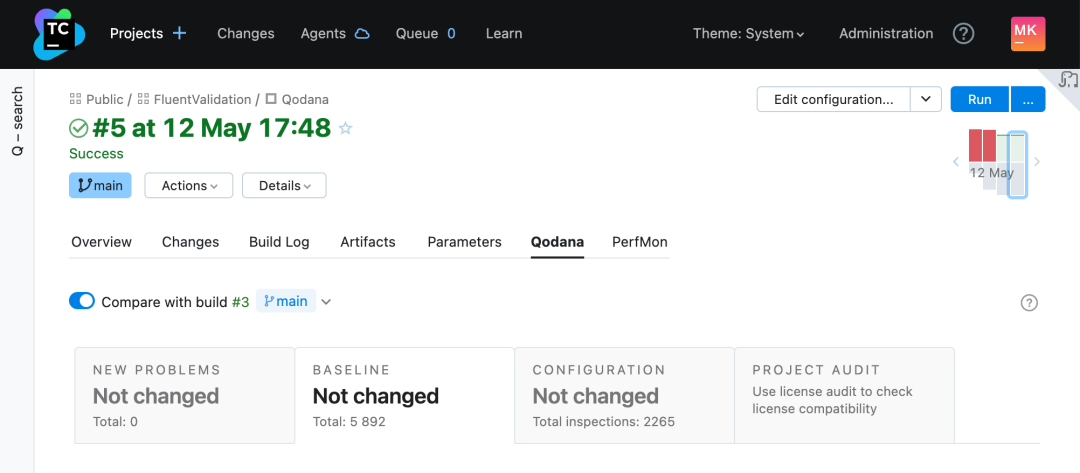1080x473 pixels.
Task: Open the FluentValidation breadcrumb link
Action: click(203, 99)
